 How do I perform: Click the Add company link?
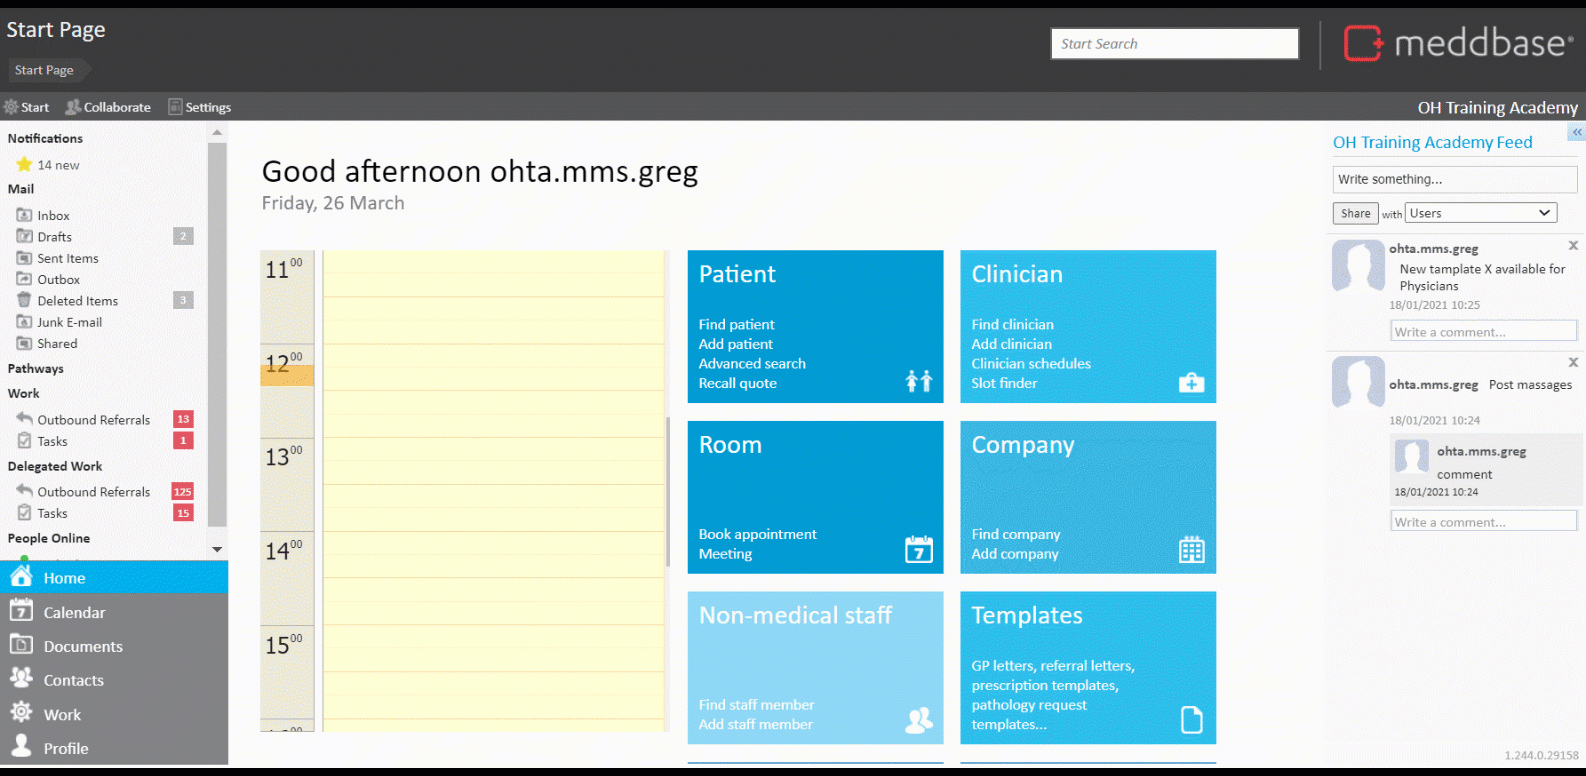1015,554
